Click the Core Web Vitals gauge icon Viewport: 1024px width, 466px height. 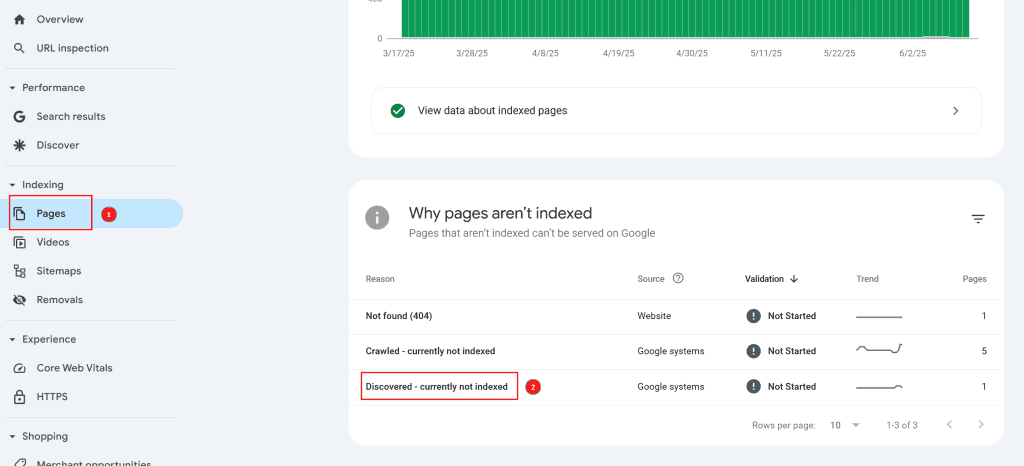pyautogui.click(x=20, y=368)
